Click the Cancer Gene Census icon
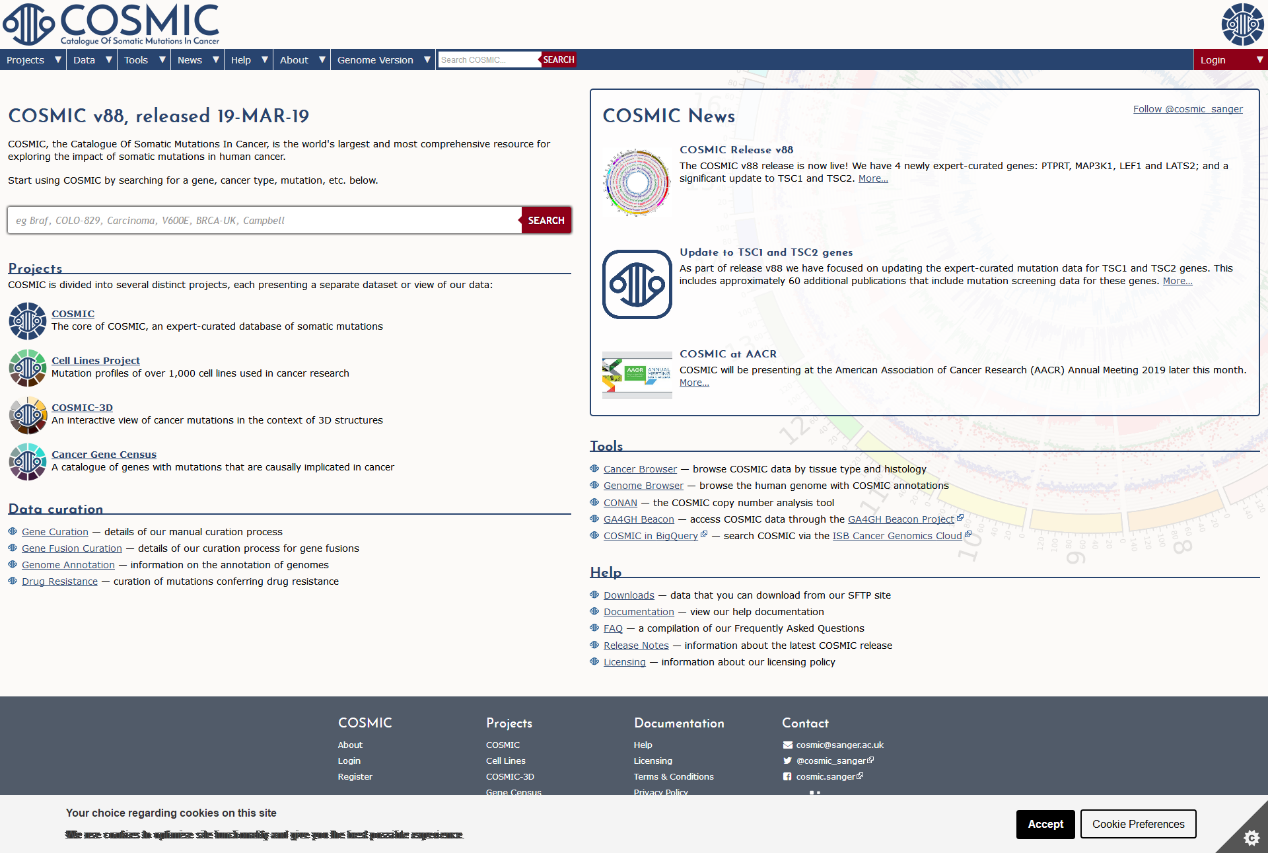Viewport: 1268px width, 853px height. 27,462
